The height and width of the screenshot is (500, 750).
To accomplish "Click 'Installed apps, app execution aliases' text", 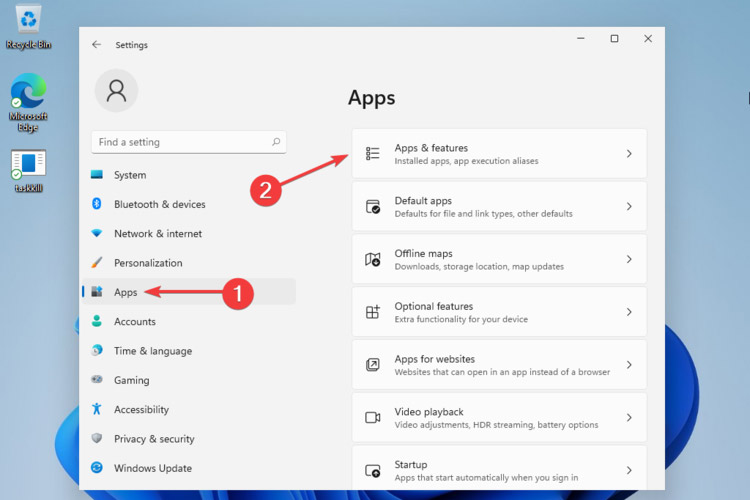I will (466, 161).
